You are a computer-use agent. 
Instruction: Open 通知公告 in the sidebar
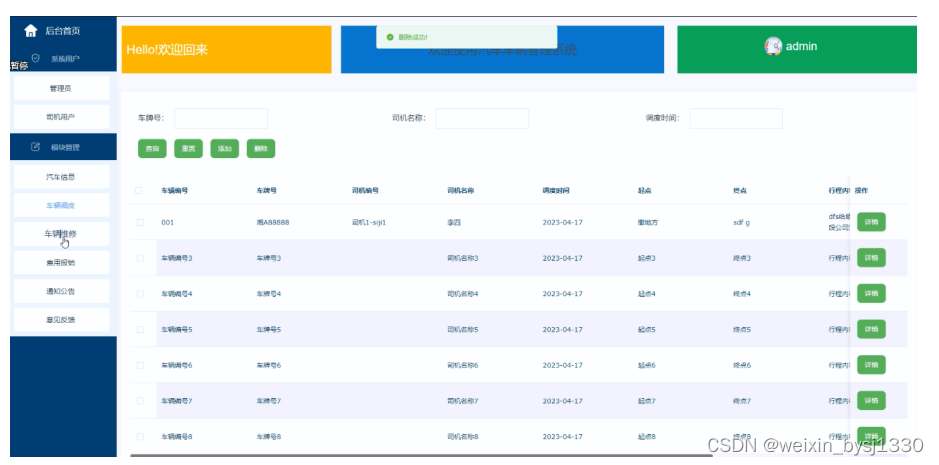pyautogui.click(x=62, y=291)
